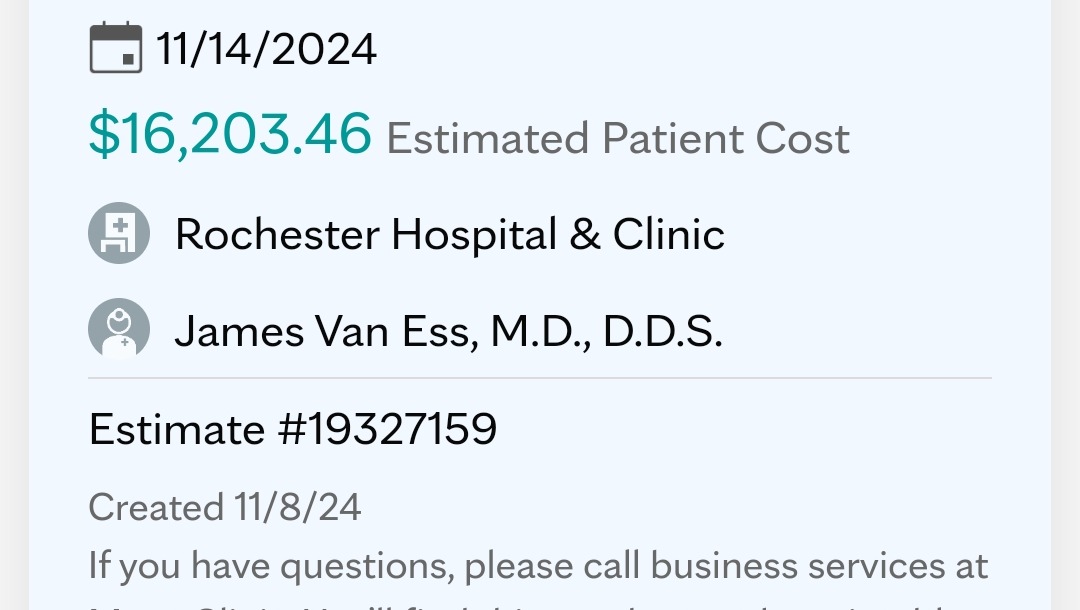Click the cut-off text line at bottom

point(538,604)
